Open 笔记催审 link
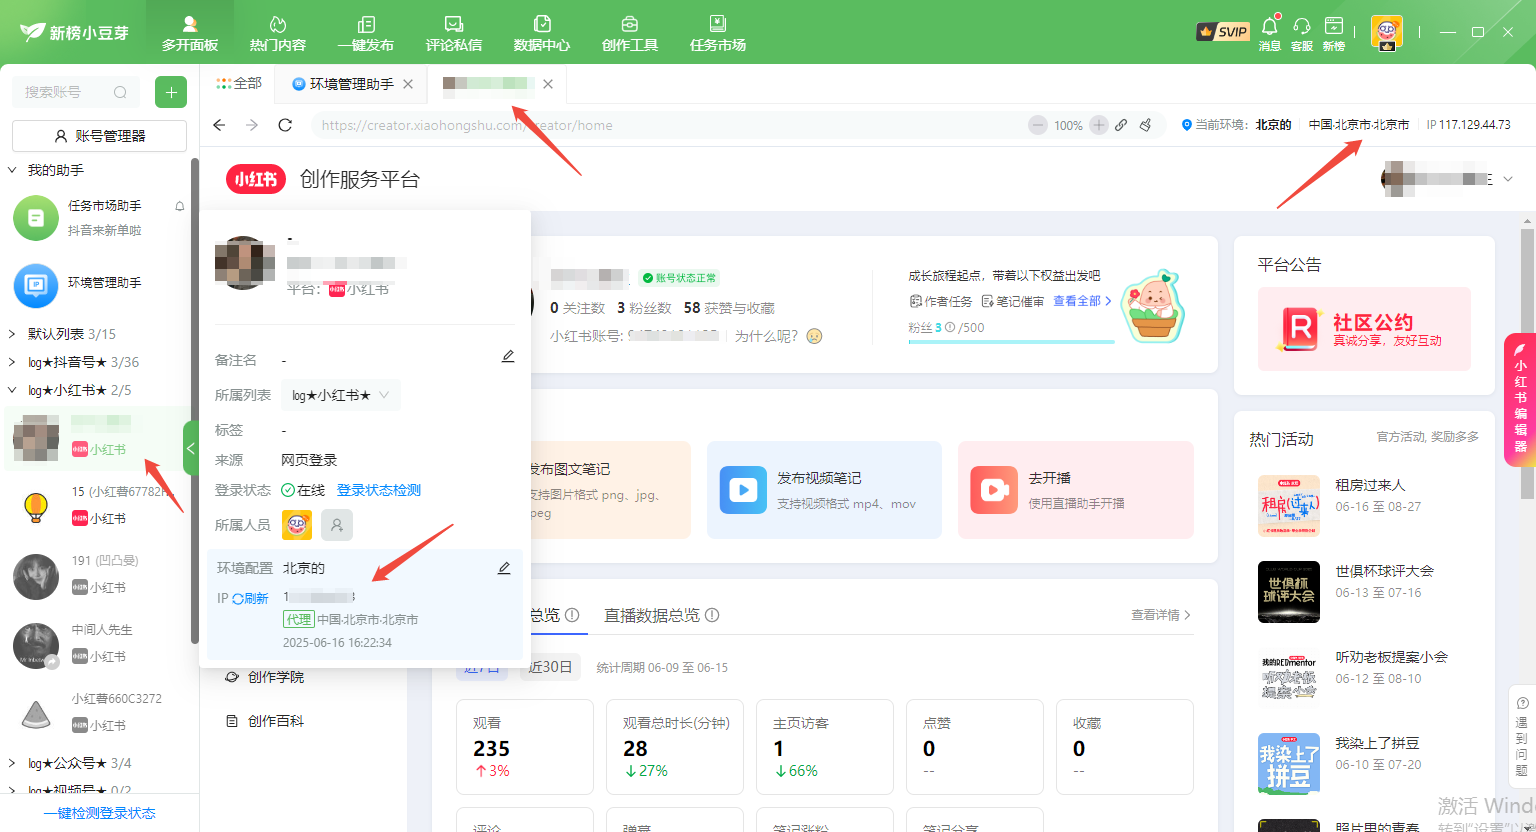This screenshot has width=1536, height=832. click(1013, 301)
